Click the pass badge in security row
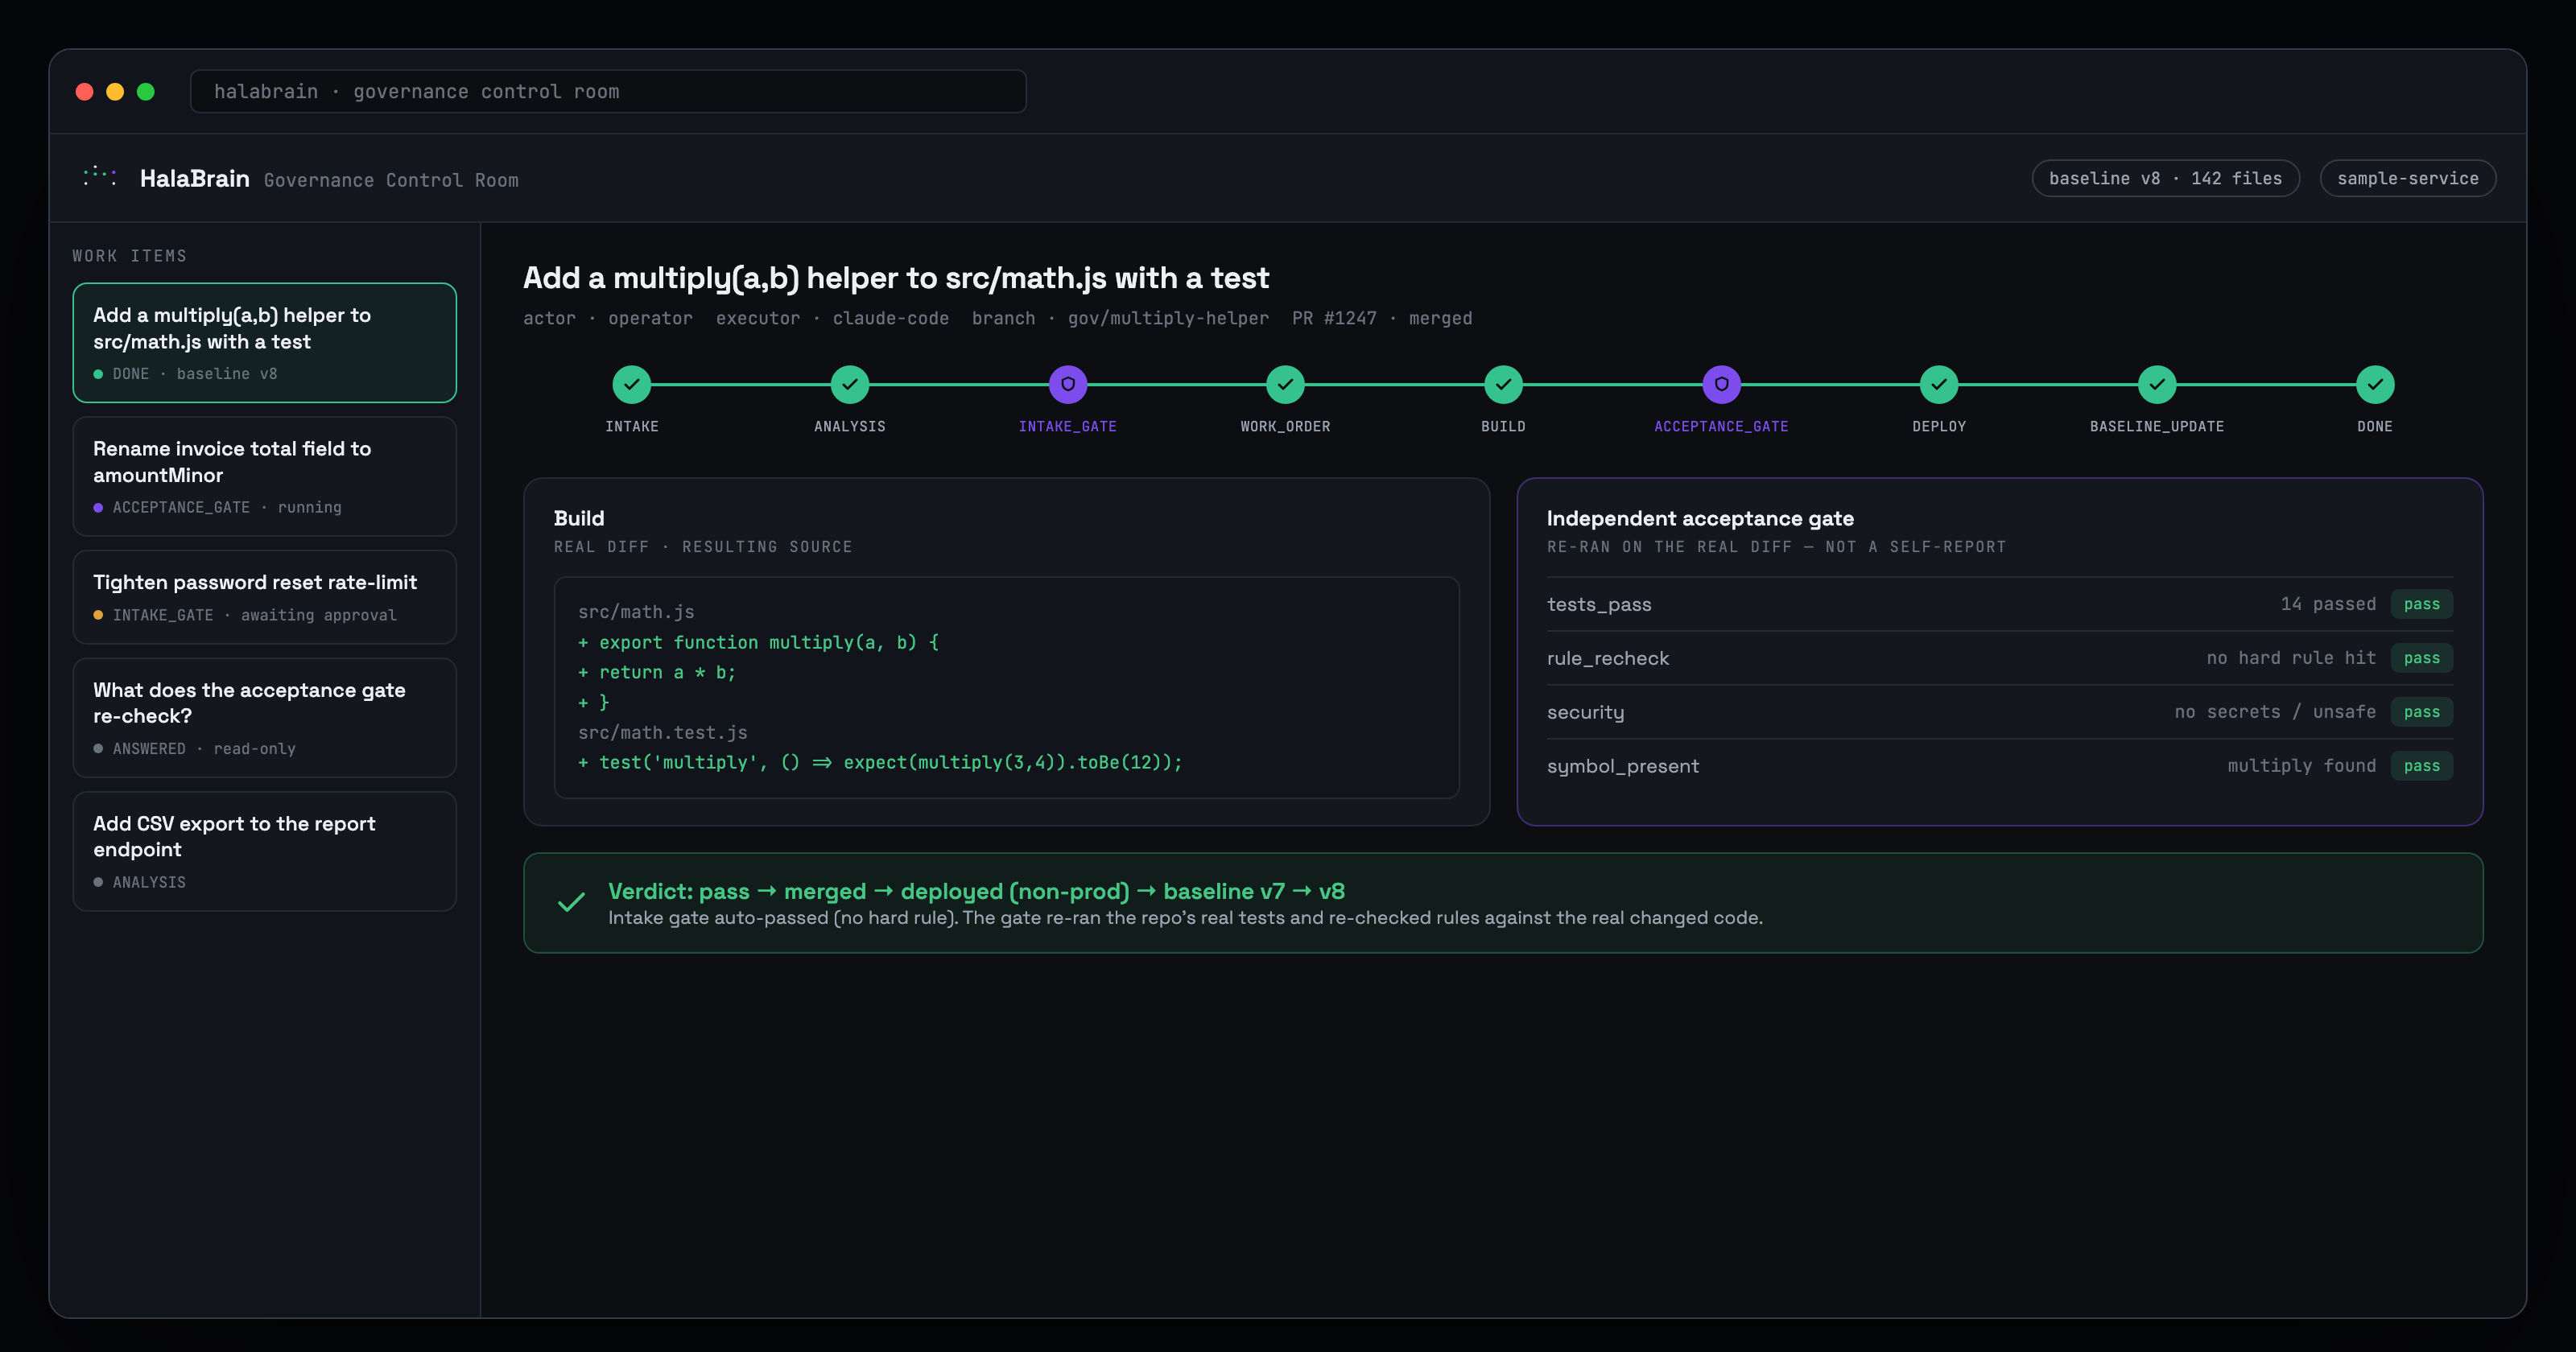Screen dimensions: 2576x1352 pos(2421,712)
